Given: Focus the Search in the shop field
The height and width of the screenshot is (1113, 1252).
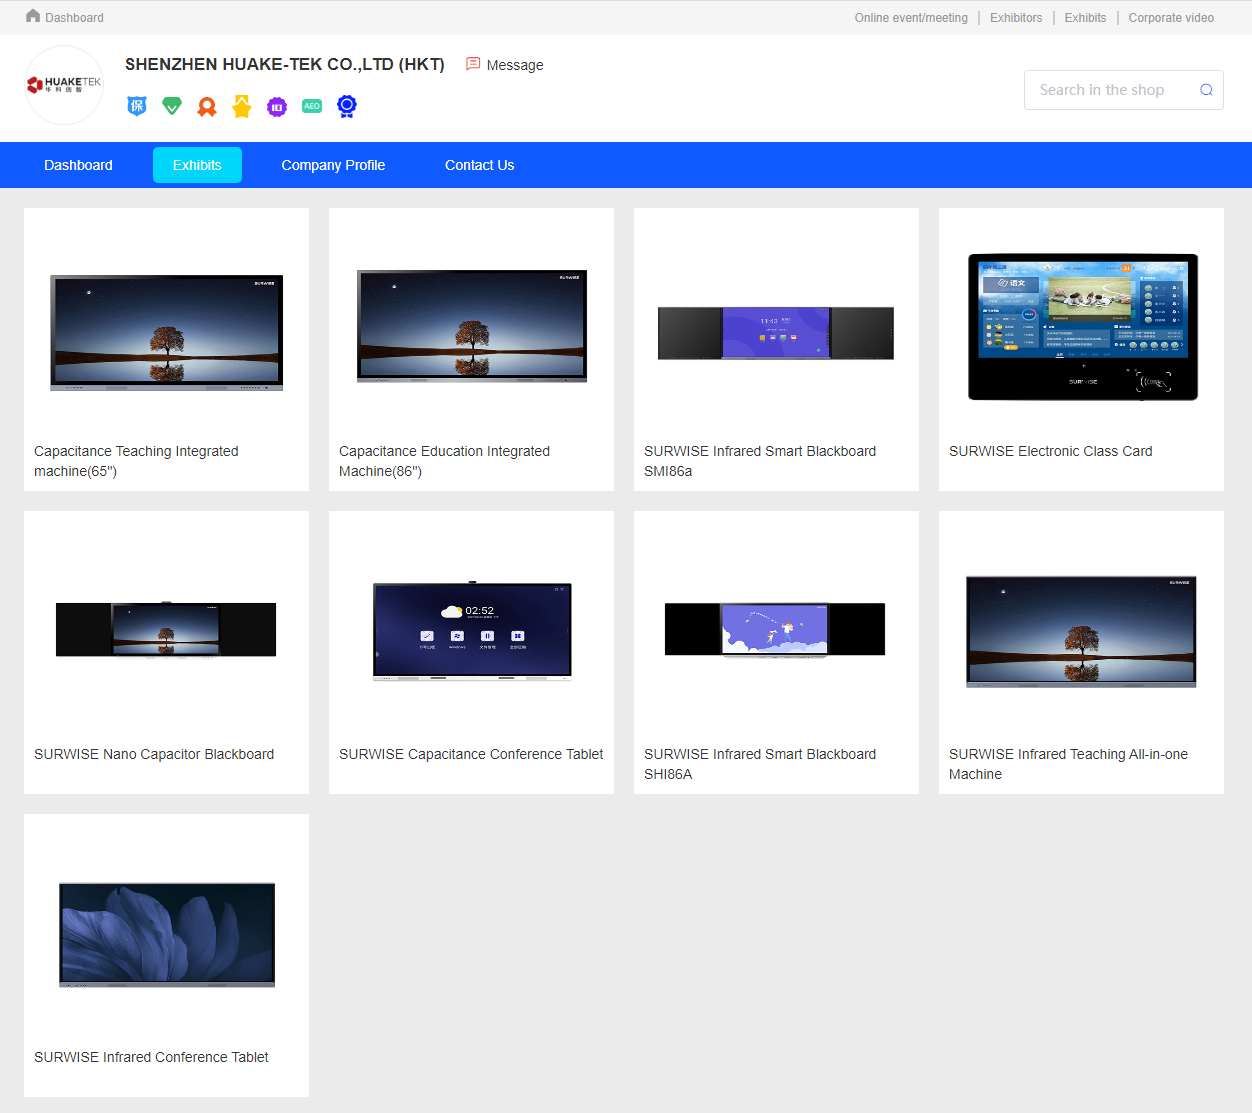Looking at the screenshot, I should [1124, 90].
